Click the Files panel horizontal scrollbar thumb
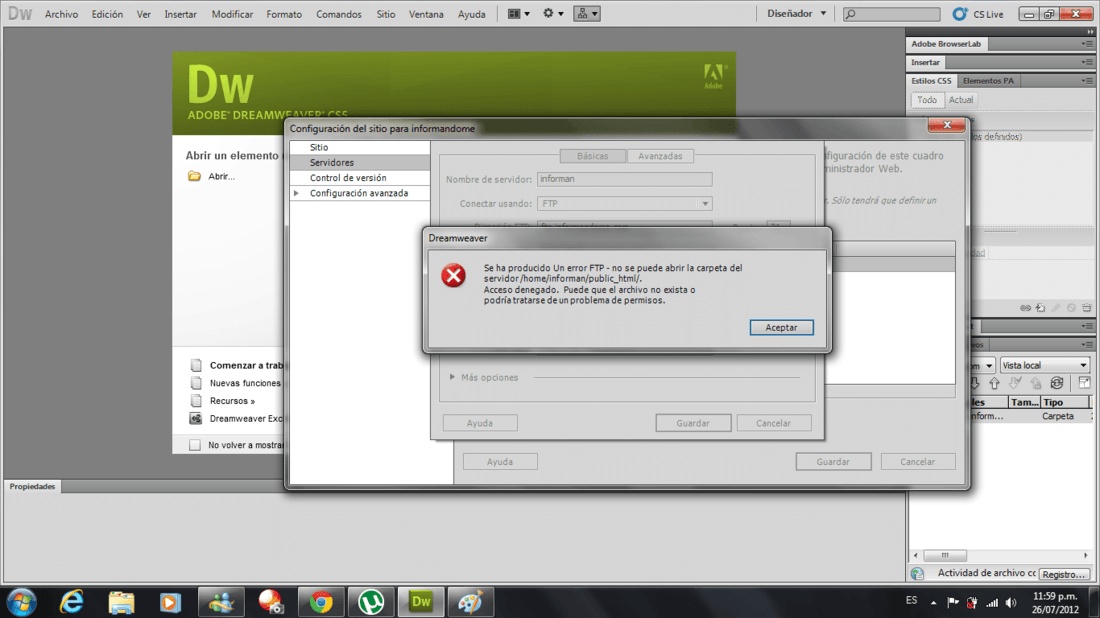This screenshot has width=1100, height=618. click(944, 555)
